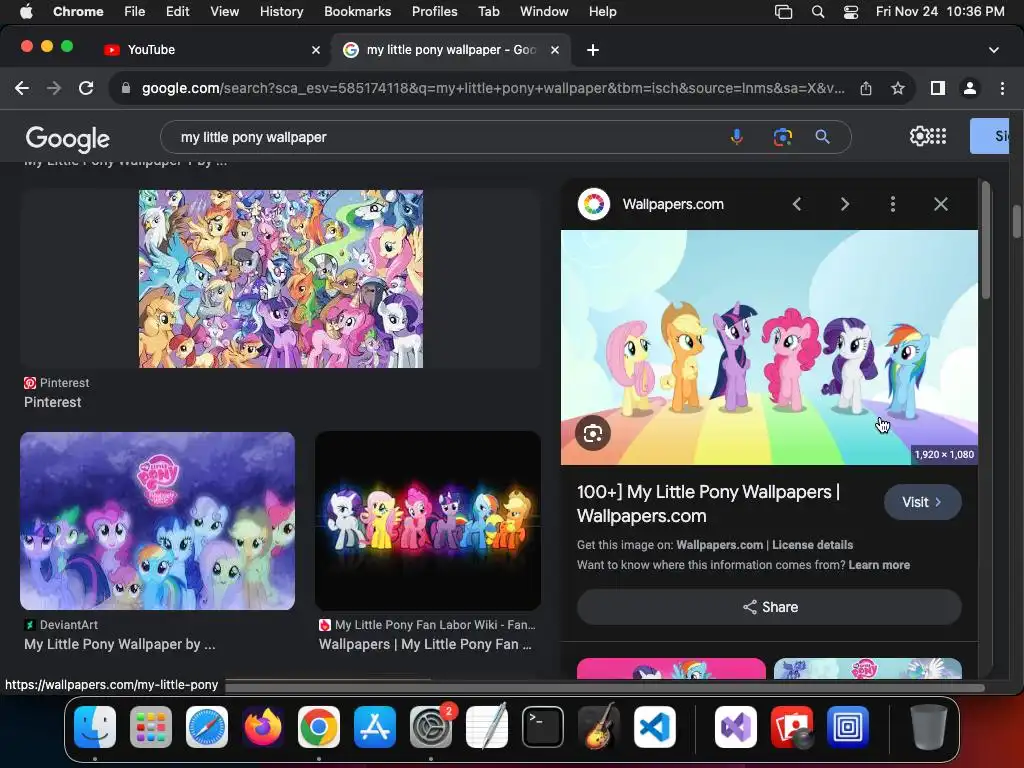
Task: Click the preview panel vertical scrollbar
Action: coord(985,240)
